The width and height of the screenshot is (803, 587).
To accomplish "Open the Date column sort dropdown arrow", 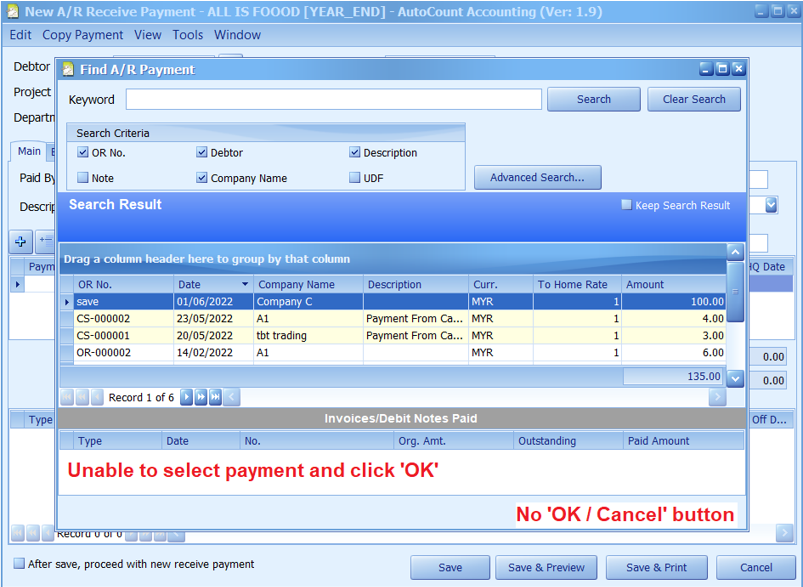I will point(245,285).
